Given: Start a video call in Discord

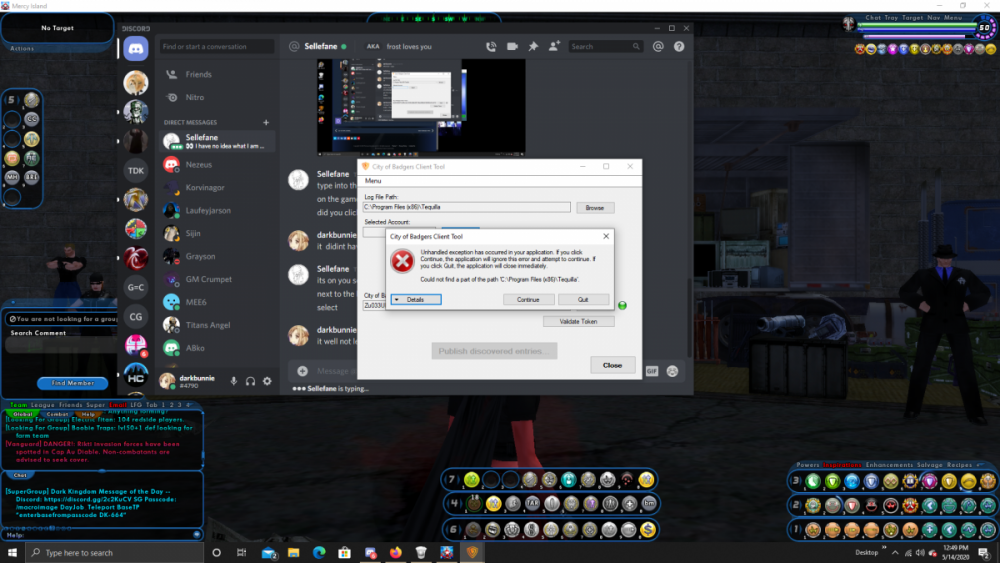Looking at the screenshot, I should pos(512,47).
